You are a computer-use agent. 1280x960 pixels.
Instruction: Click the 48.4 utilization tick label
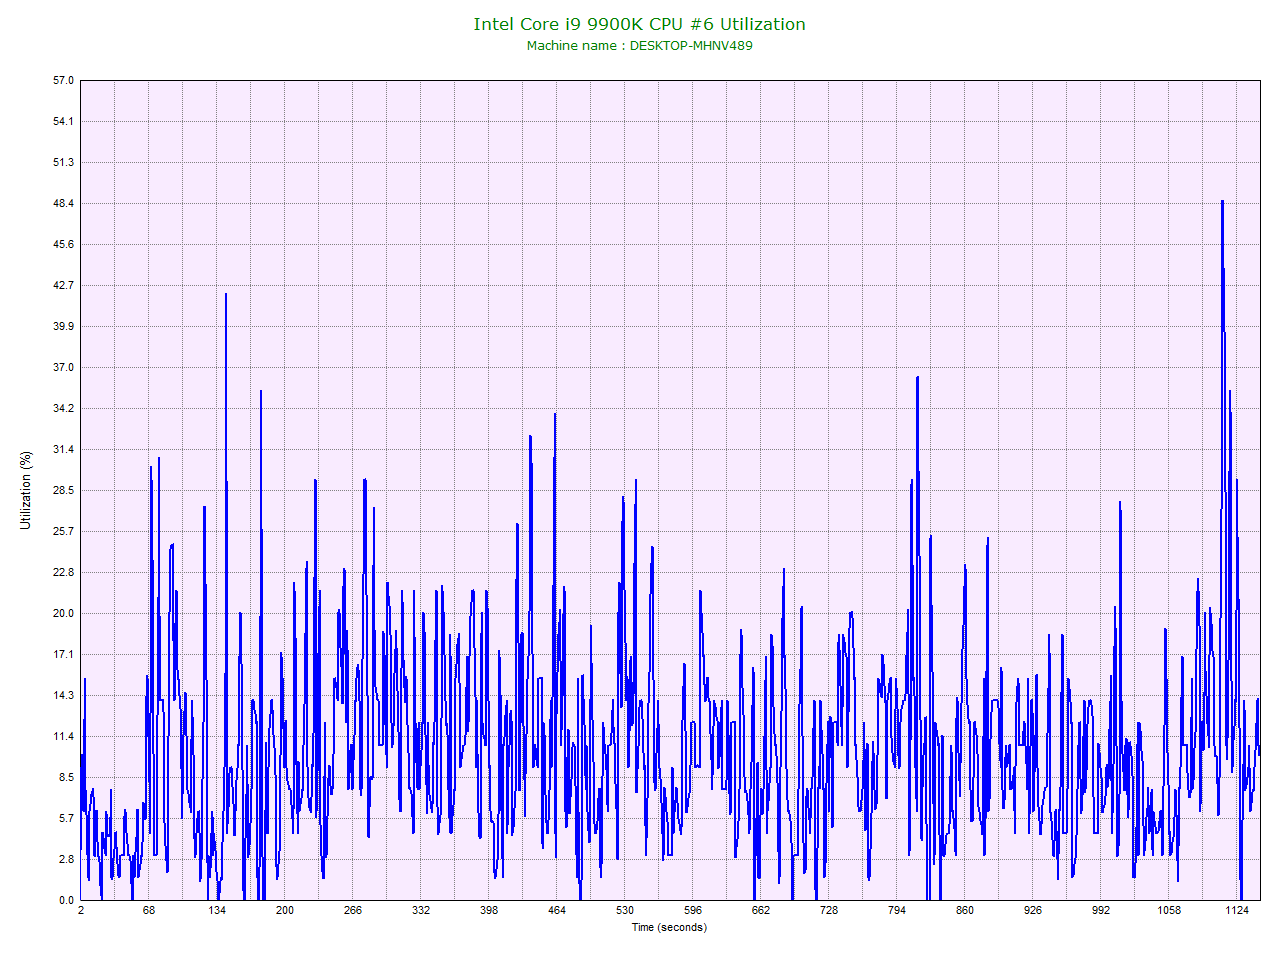(x=64, y=203)
